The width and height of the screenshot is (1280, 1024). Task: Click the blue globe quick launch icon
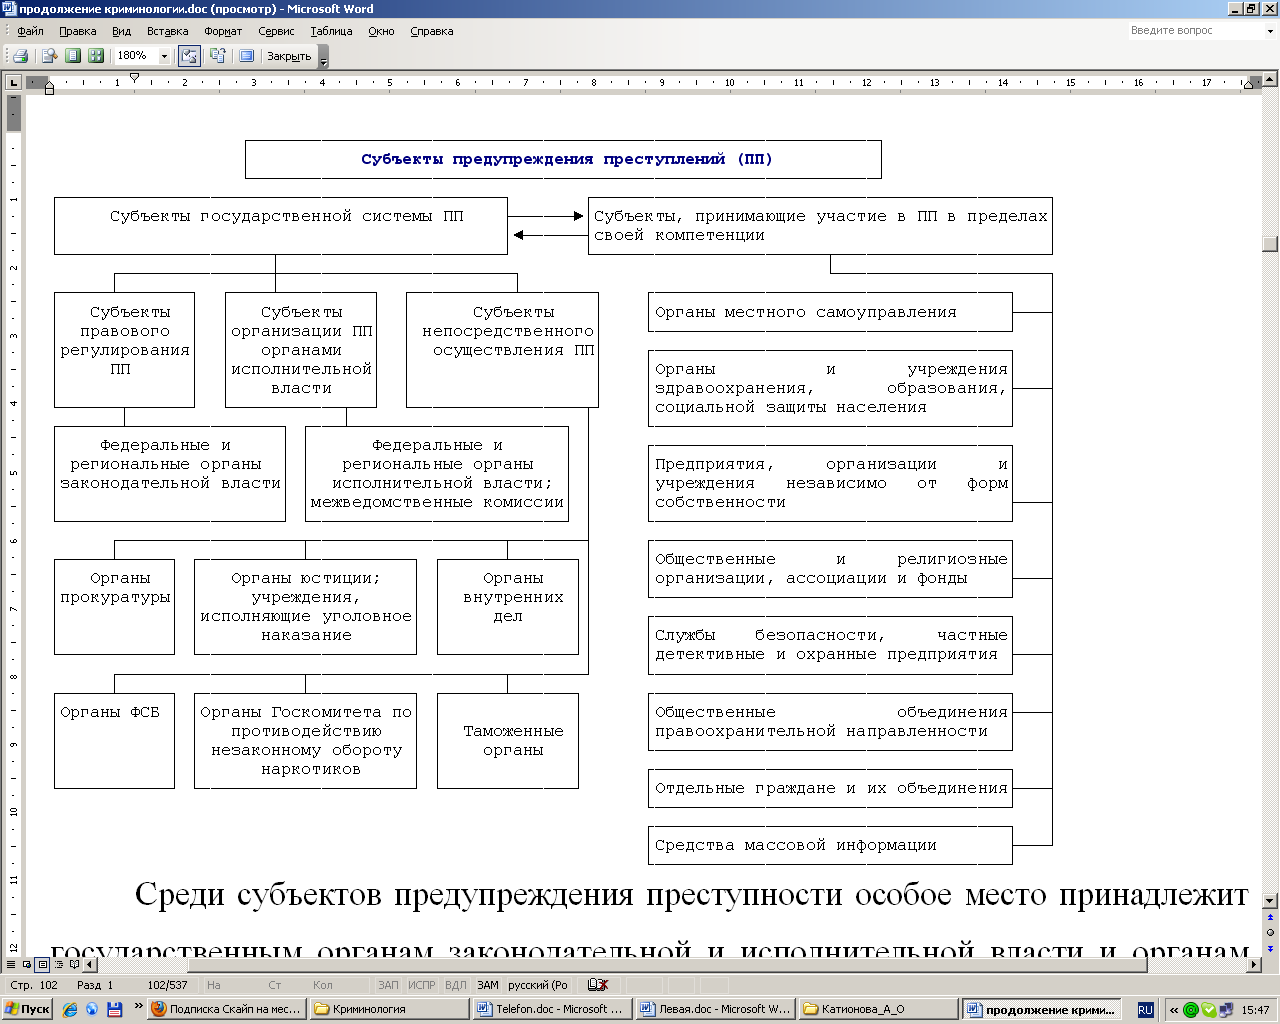[x=92, y=1010]
